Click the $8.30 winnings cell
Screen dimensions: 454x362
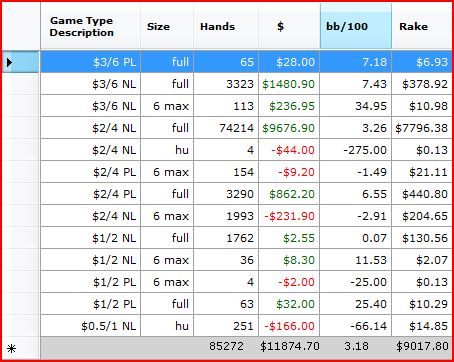(289, 260)
